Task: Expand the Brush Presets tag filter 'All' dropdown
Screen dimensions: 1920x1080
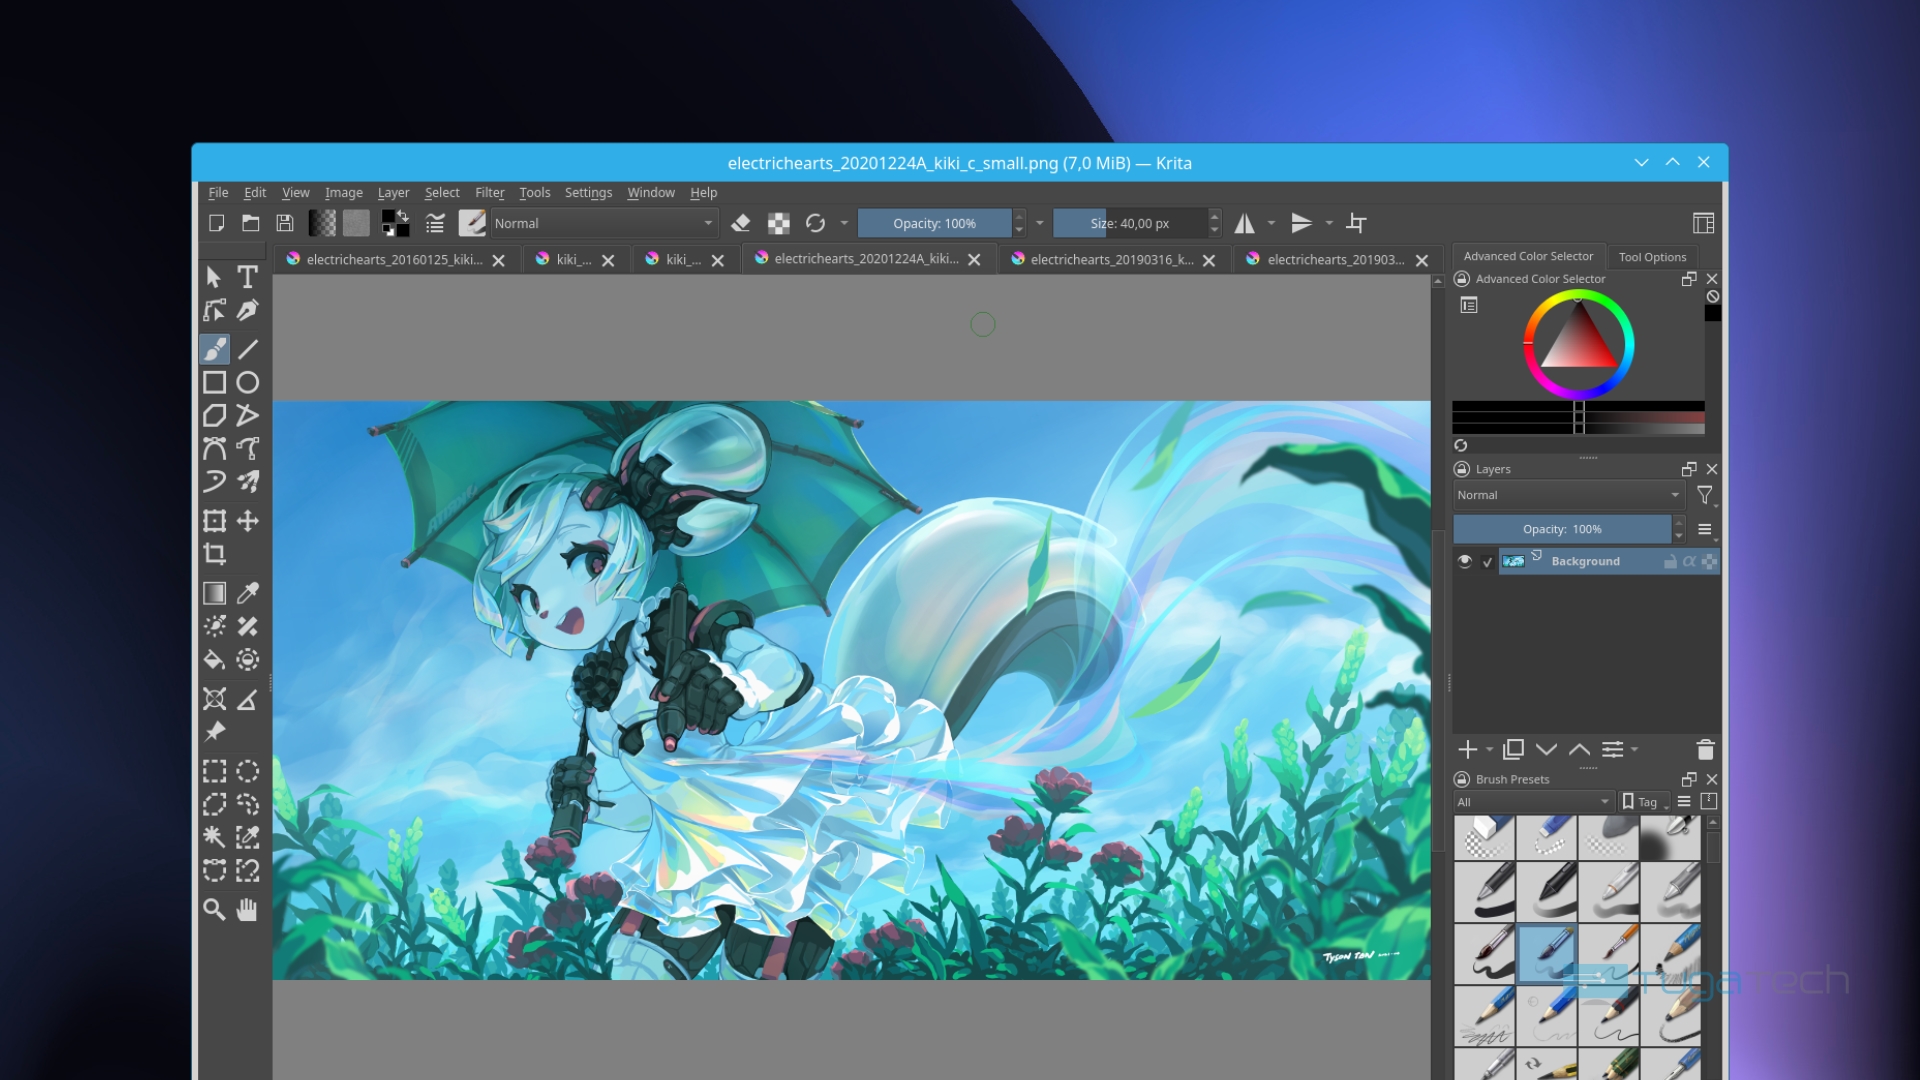Action: coord(1533,802)
